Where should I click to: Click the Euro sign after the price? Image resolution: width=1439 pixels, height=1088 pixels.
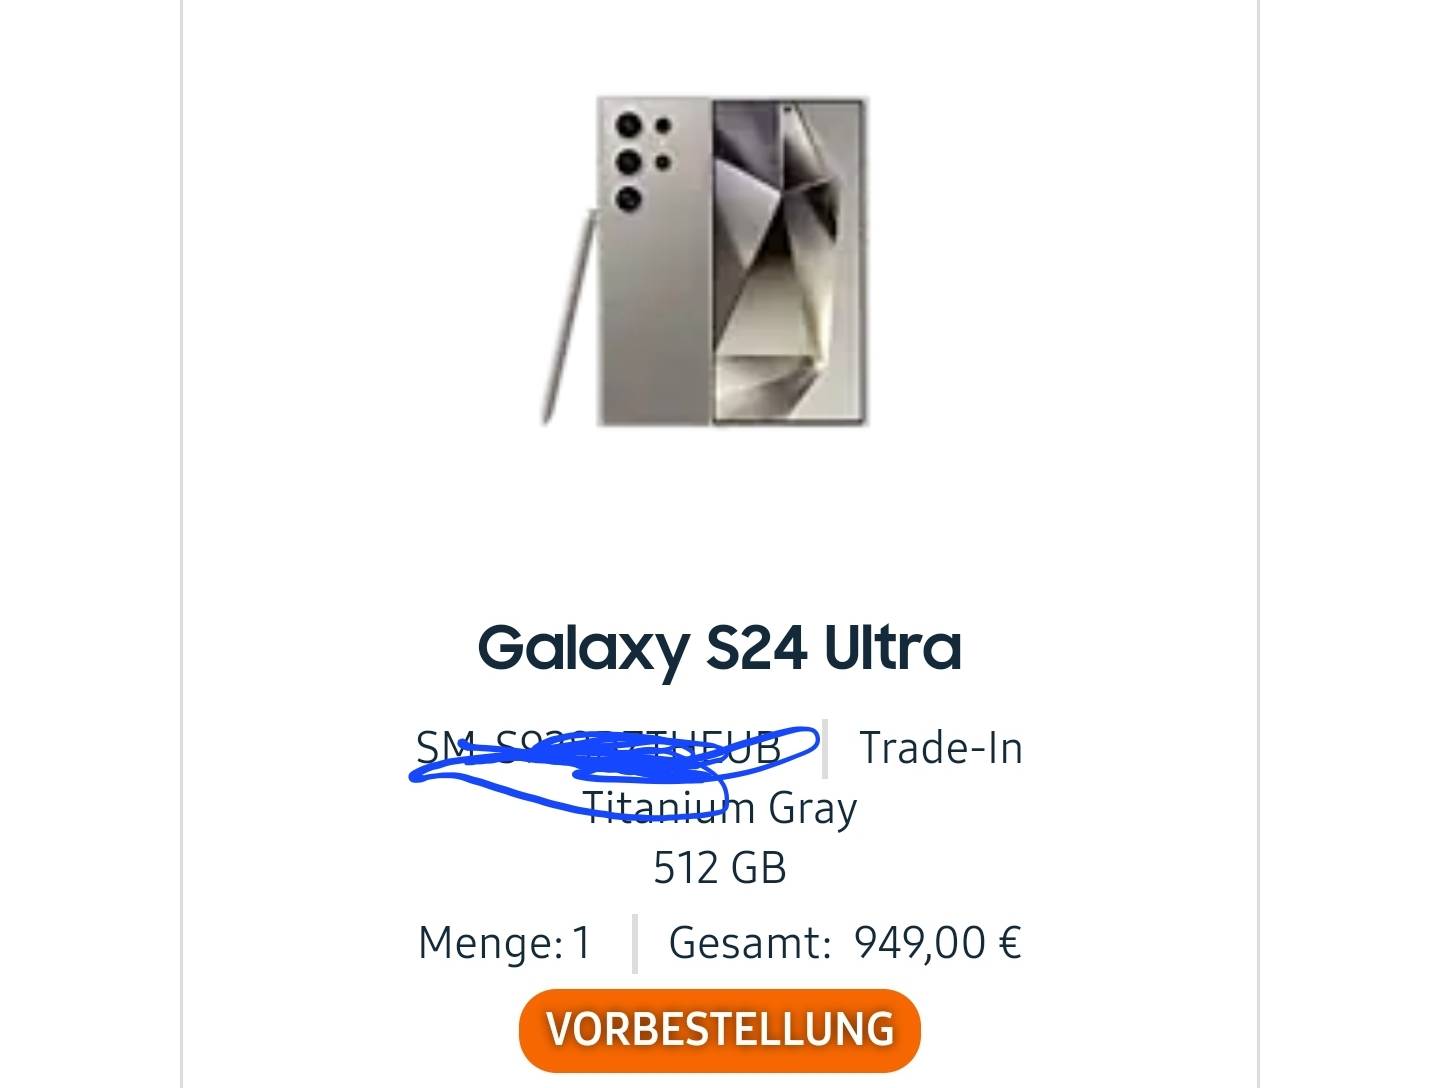1010,943
